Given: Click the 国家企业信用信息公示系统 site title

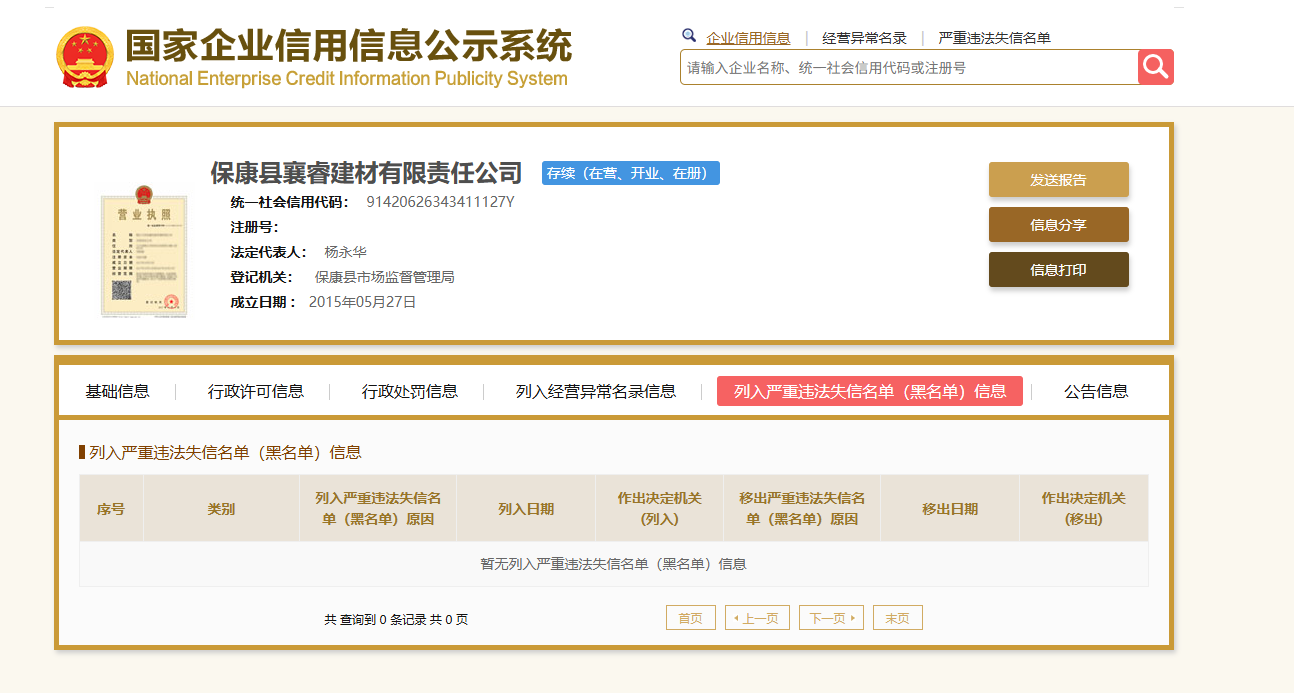Looking at the screenshot, I should coord(348,47).
